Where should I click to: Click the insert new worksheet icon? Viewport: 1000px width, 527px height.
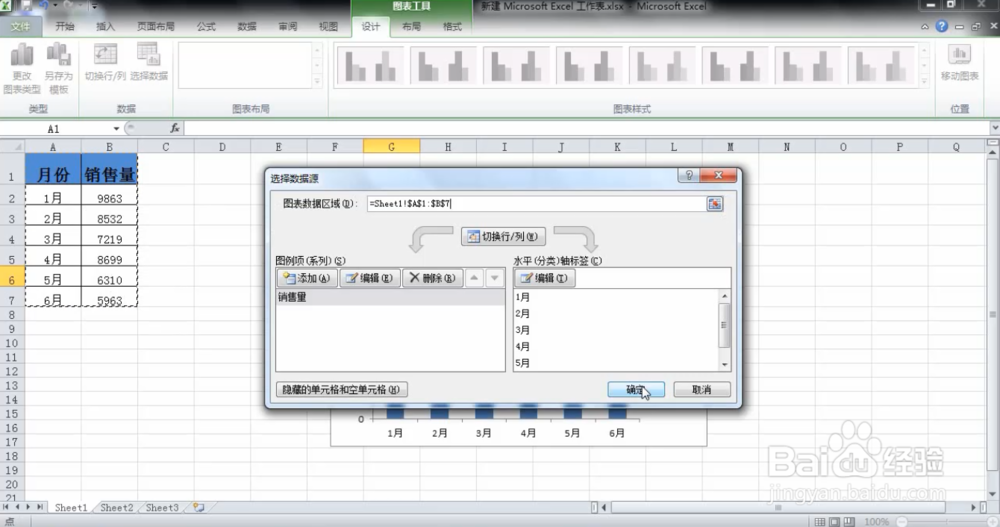(x=199, y=507)
